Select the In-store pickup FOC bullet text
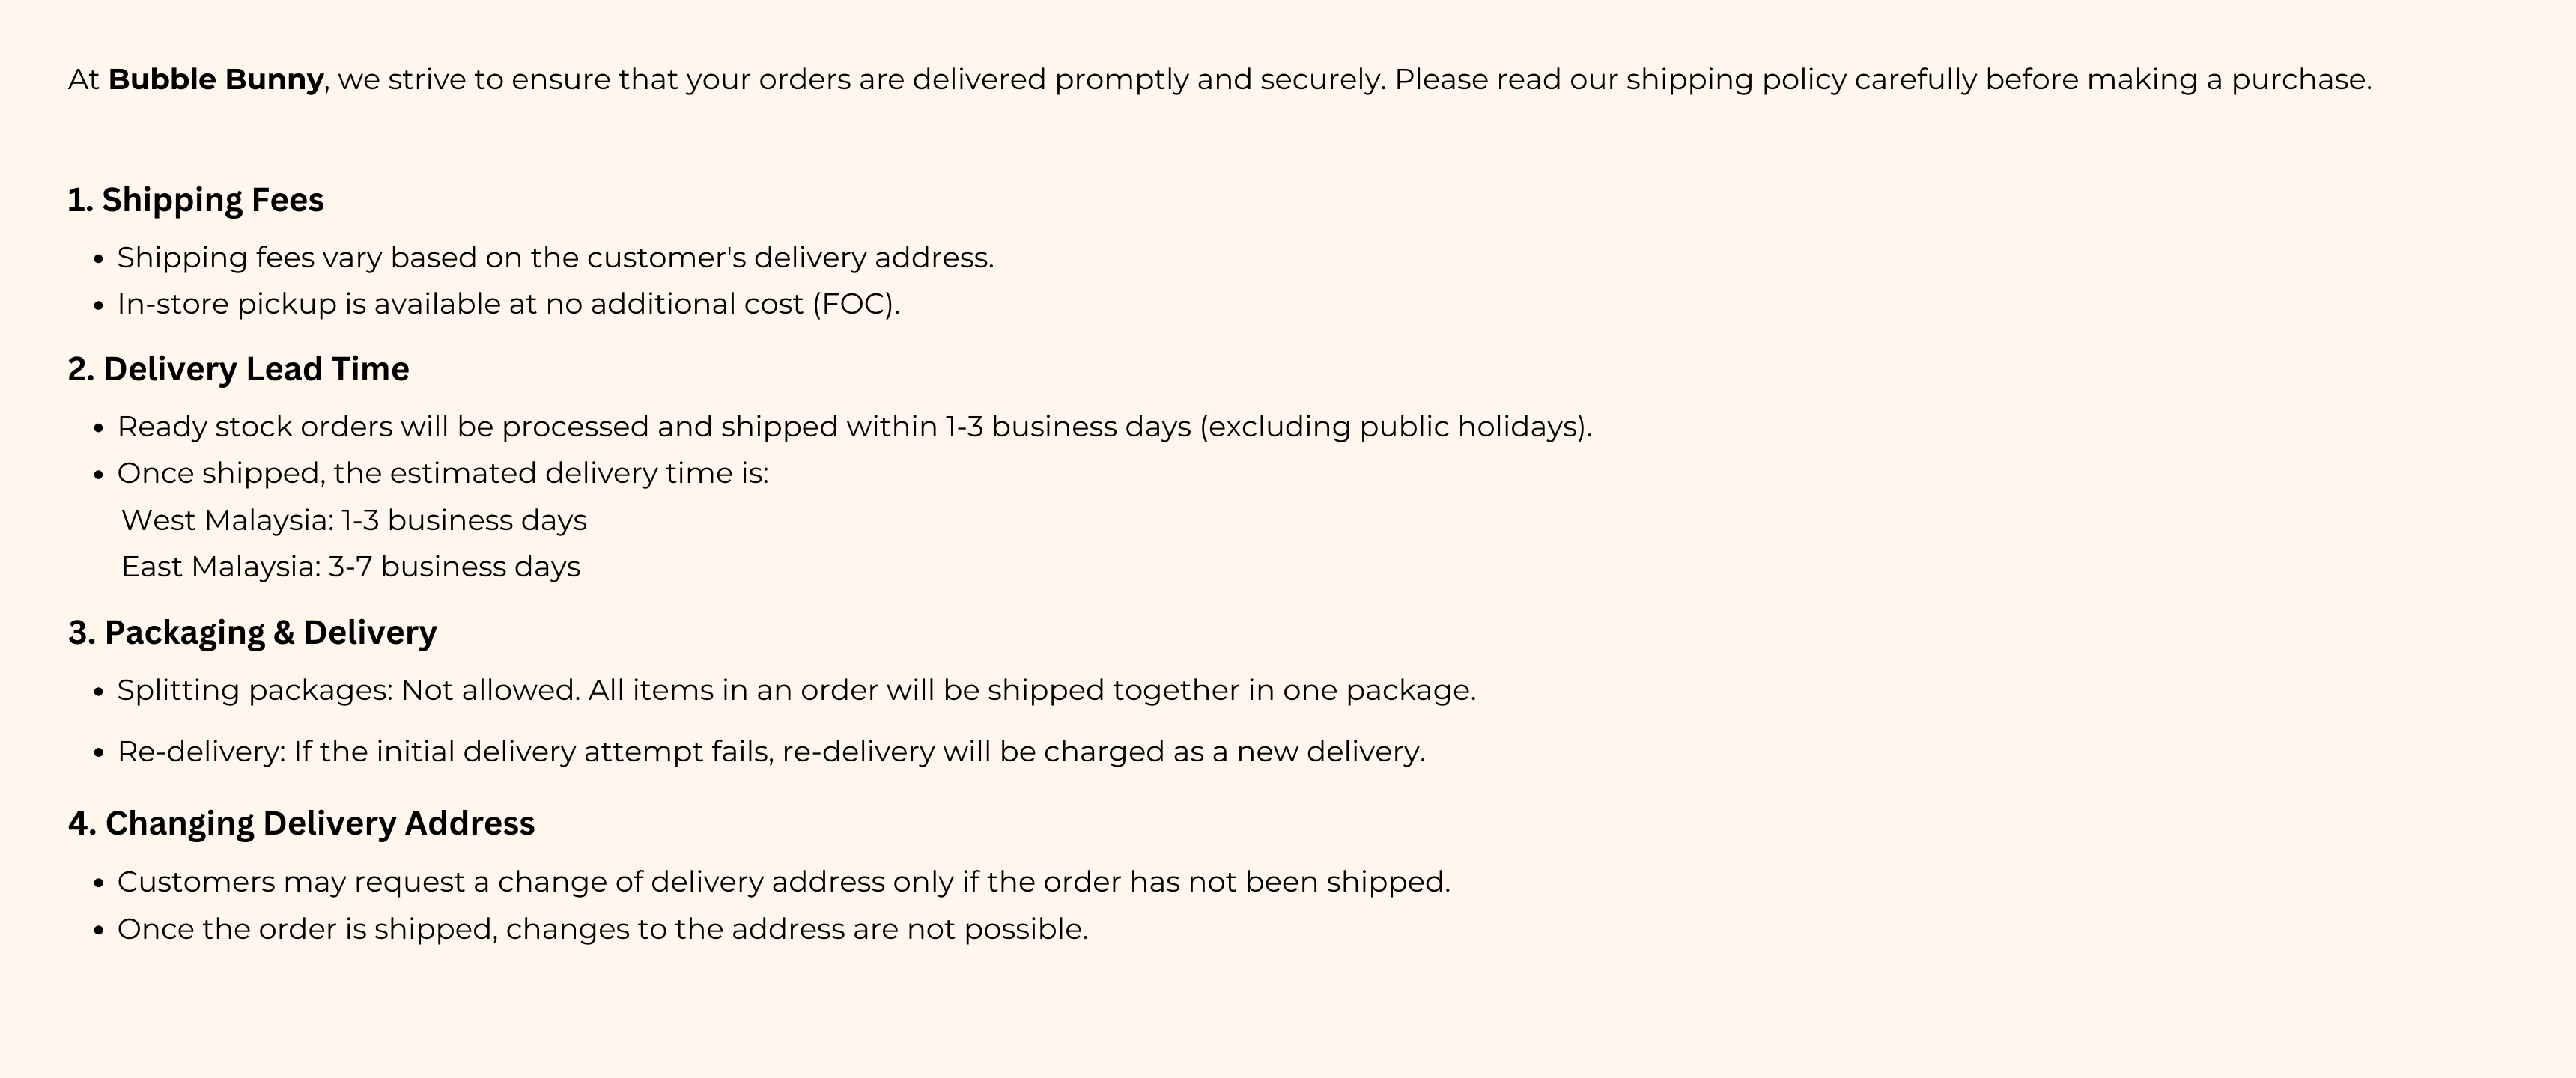Image resolution: width=2576 pixels, height=1078 pixels. click(x=509, y=304)
